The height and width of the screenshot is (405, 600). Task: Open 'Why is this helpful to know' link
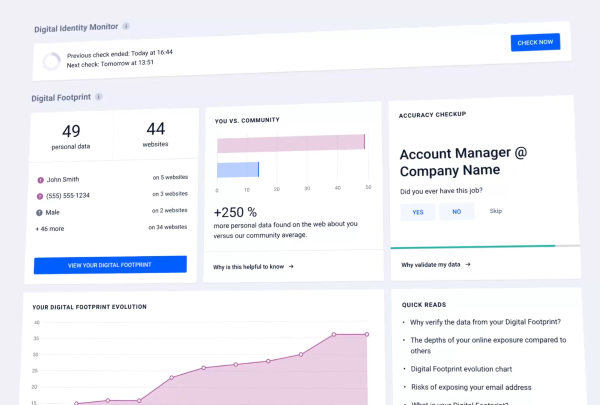coord(248,267)
